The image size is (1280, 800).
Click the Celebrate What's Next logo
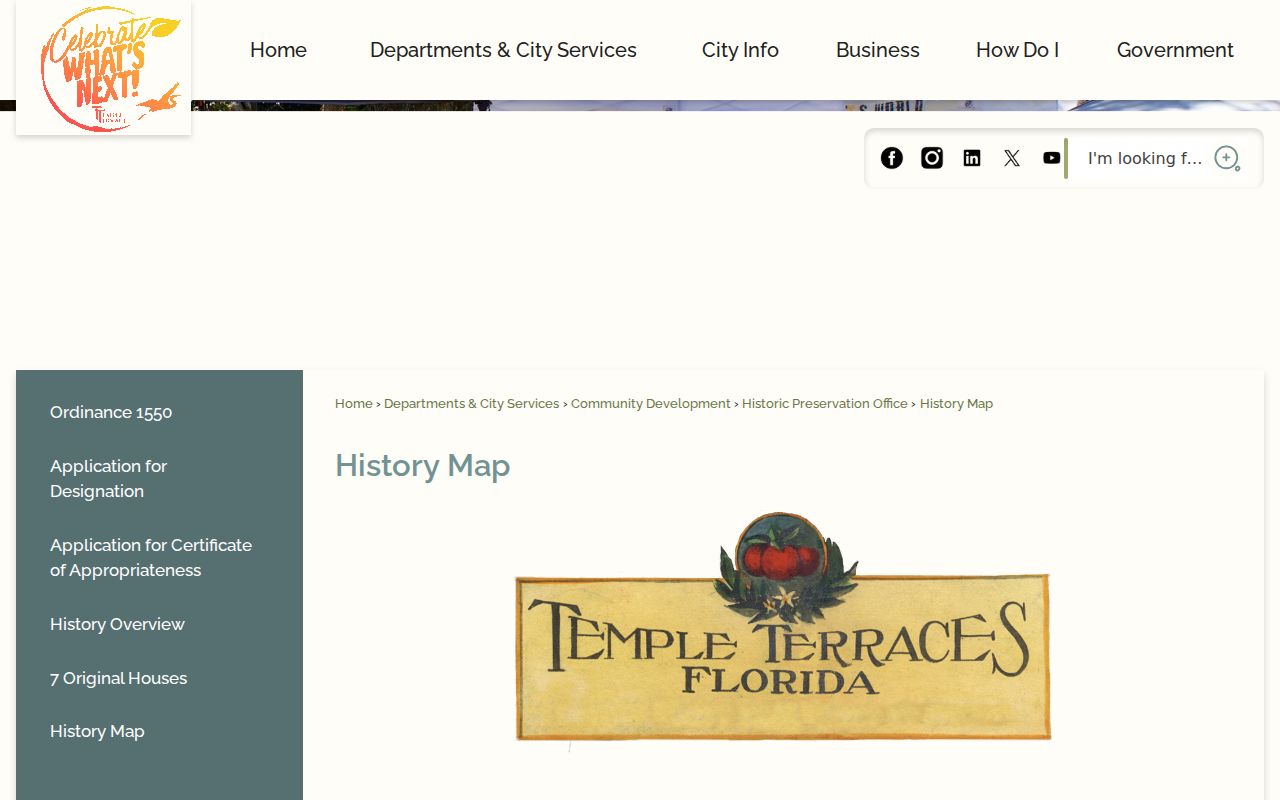[104, 68]
